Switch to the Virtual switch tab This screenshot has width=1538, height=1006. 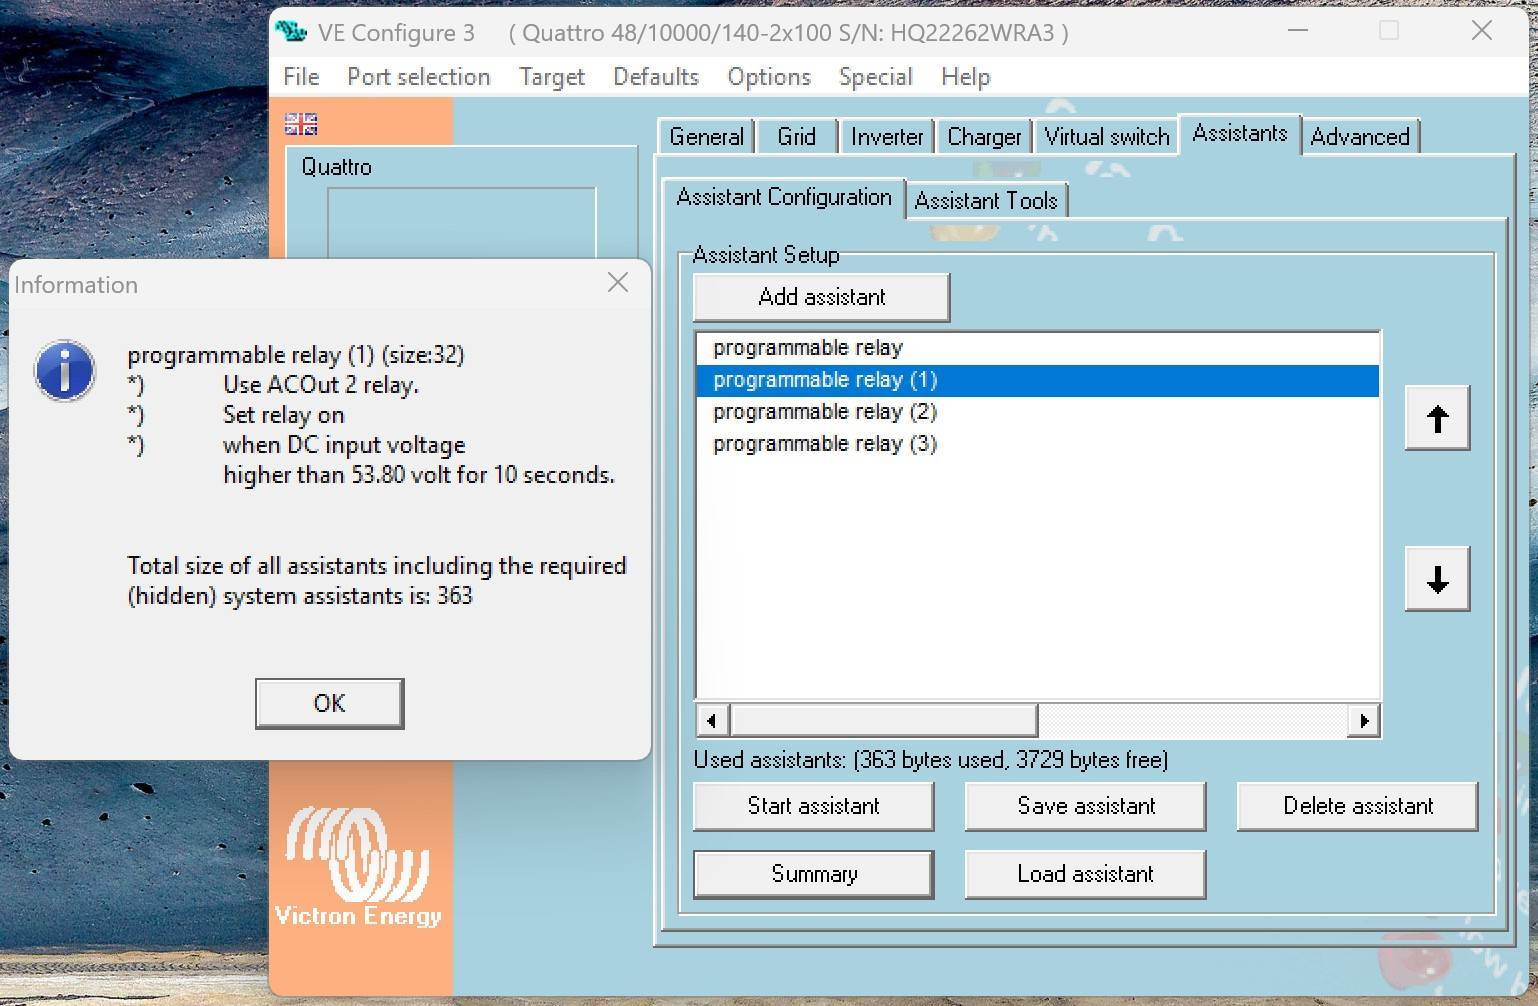click(1106, 137)
